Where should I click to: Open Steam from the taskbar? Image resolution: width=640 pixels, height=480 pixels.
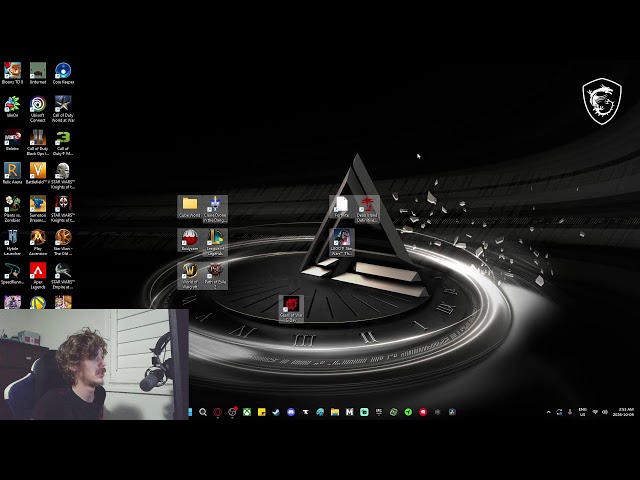click(x=276, y=412)
